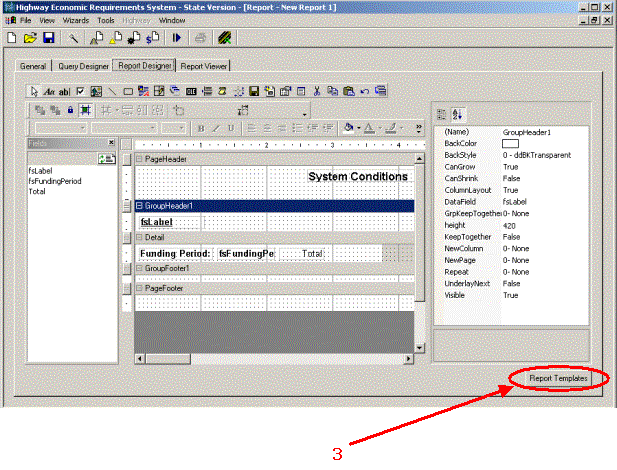This screenshot has height=470, width=617.
Task: Open the font name combo box
Action: click(124, 128)
